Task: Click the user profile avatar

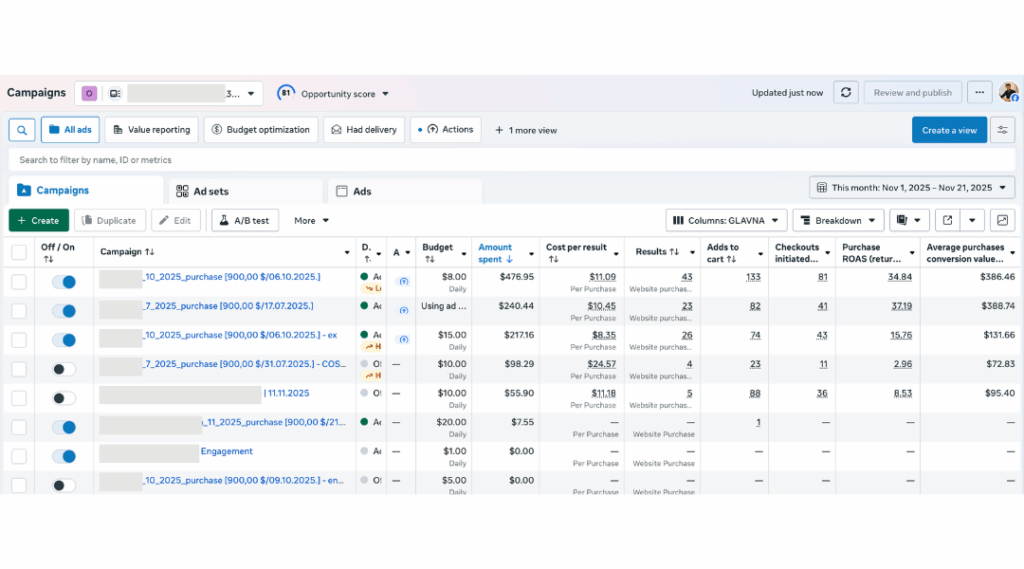Action: 1008,93
